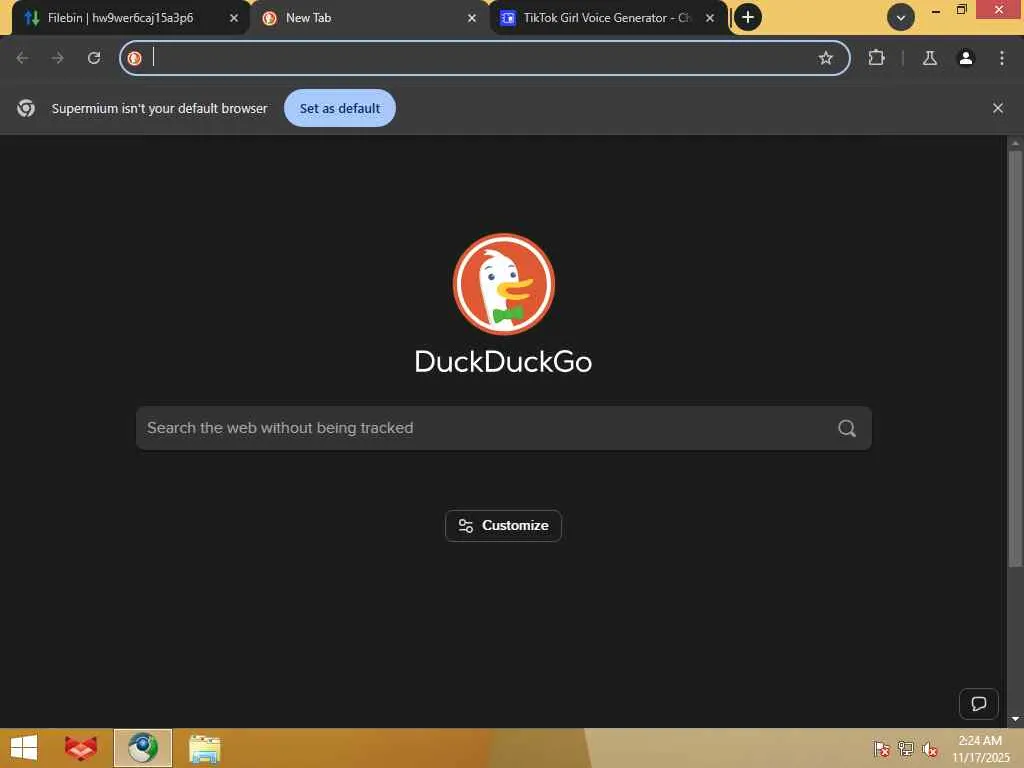The image size is (1024, 768).
Task: Open the Windows Start button
Action: click(x=24, y=748)
